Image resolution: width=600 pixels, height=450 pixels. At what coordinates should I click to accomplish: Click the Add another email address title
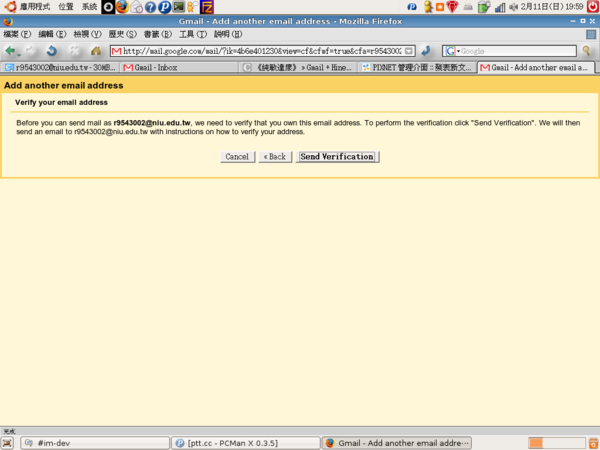pos(64,85)
